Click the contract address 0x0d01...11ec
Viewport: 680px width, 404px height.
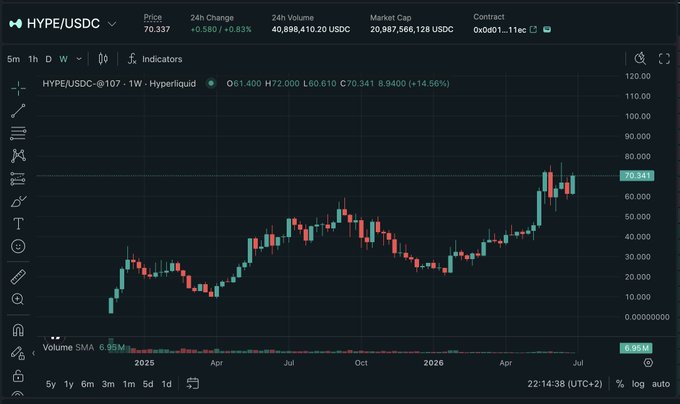[x=500, y=30]
